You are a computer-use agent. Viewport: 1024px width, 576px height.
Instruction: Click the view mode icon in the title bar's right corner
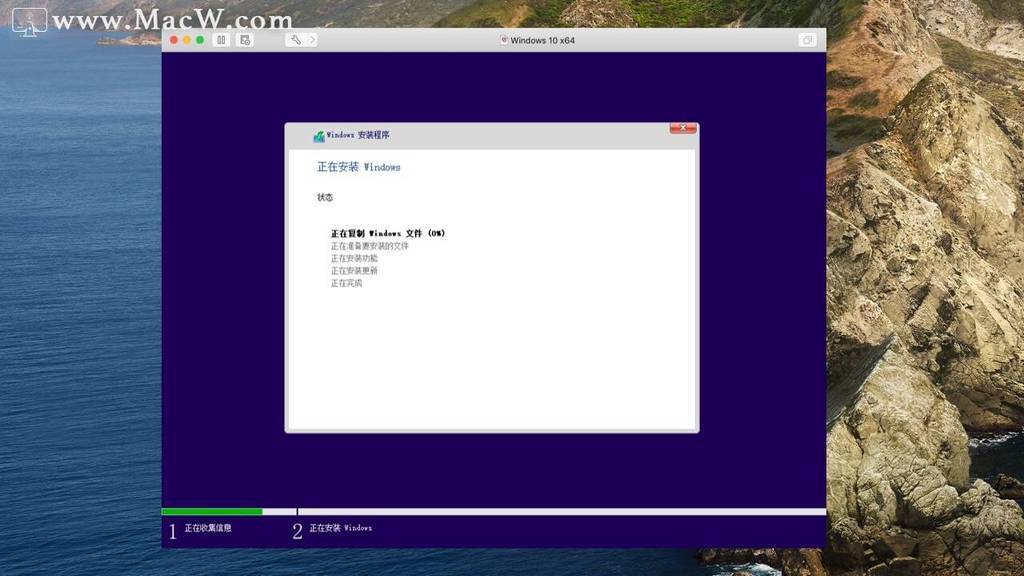coord(807,40)
